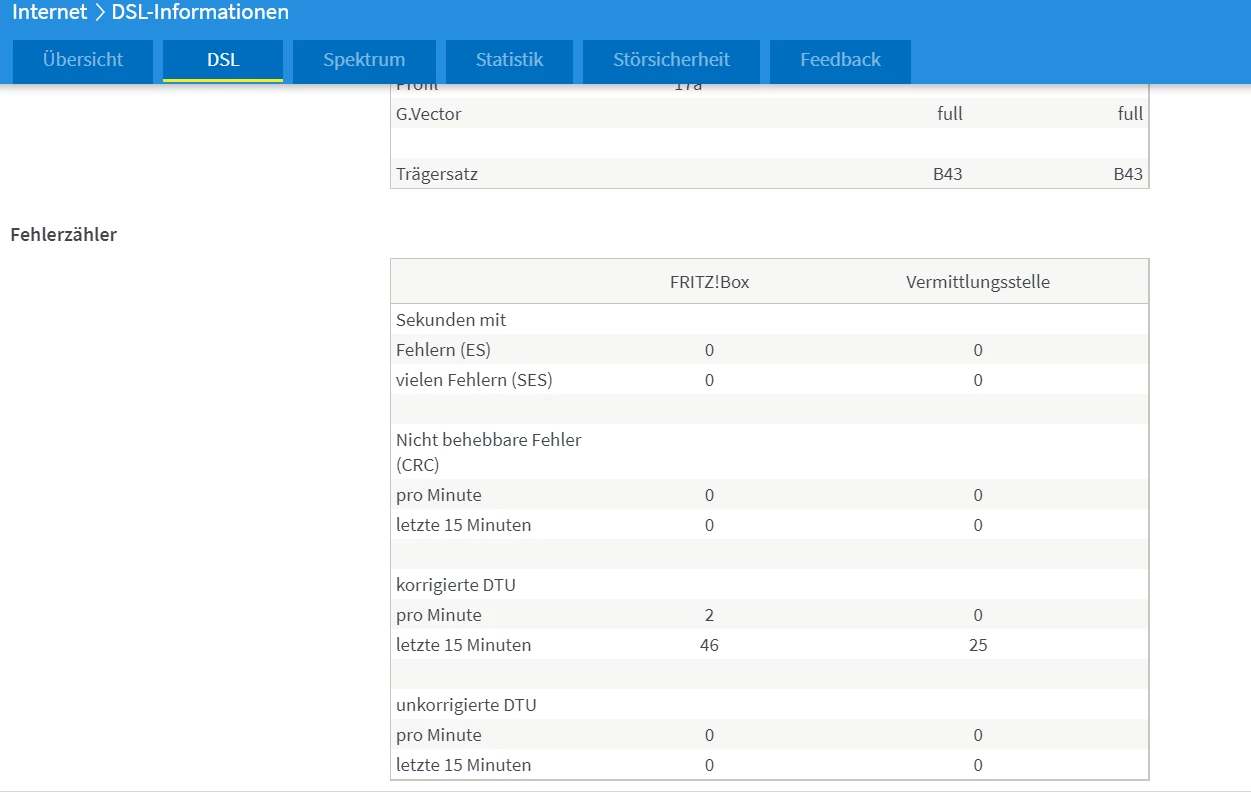Click the G.Vector row label
The image size is (1251, 793).
tap(429, 114)
